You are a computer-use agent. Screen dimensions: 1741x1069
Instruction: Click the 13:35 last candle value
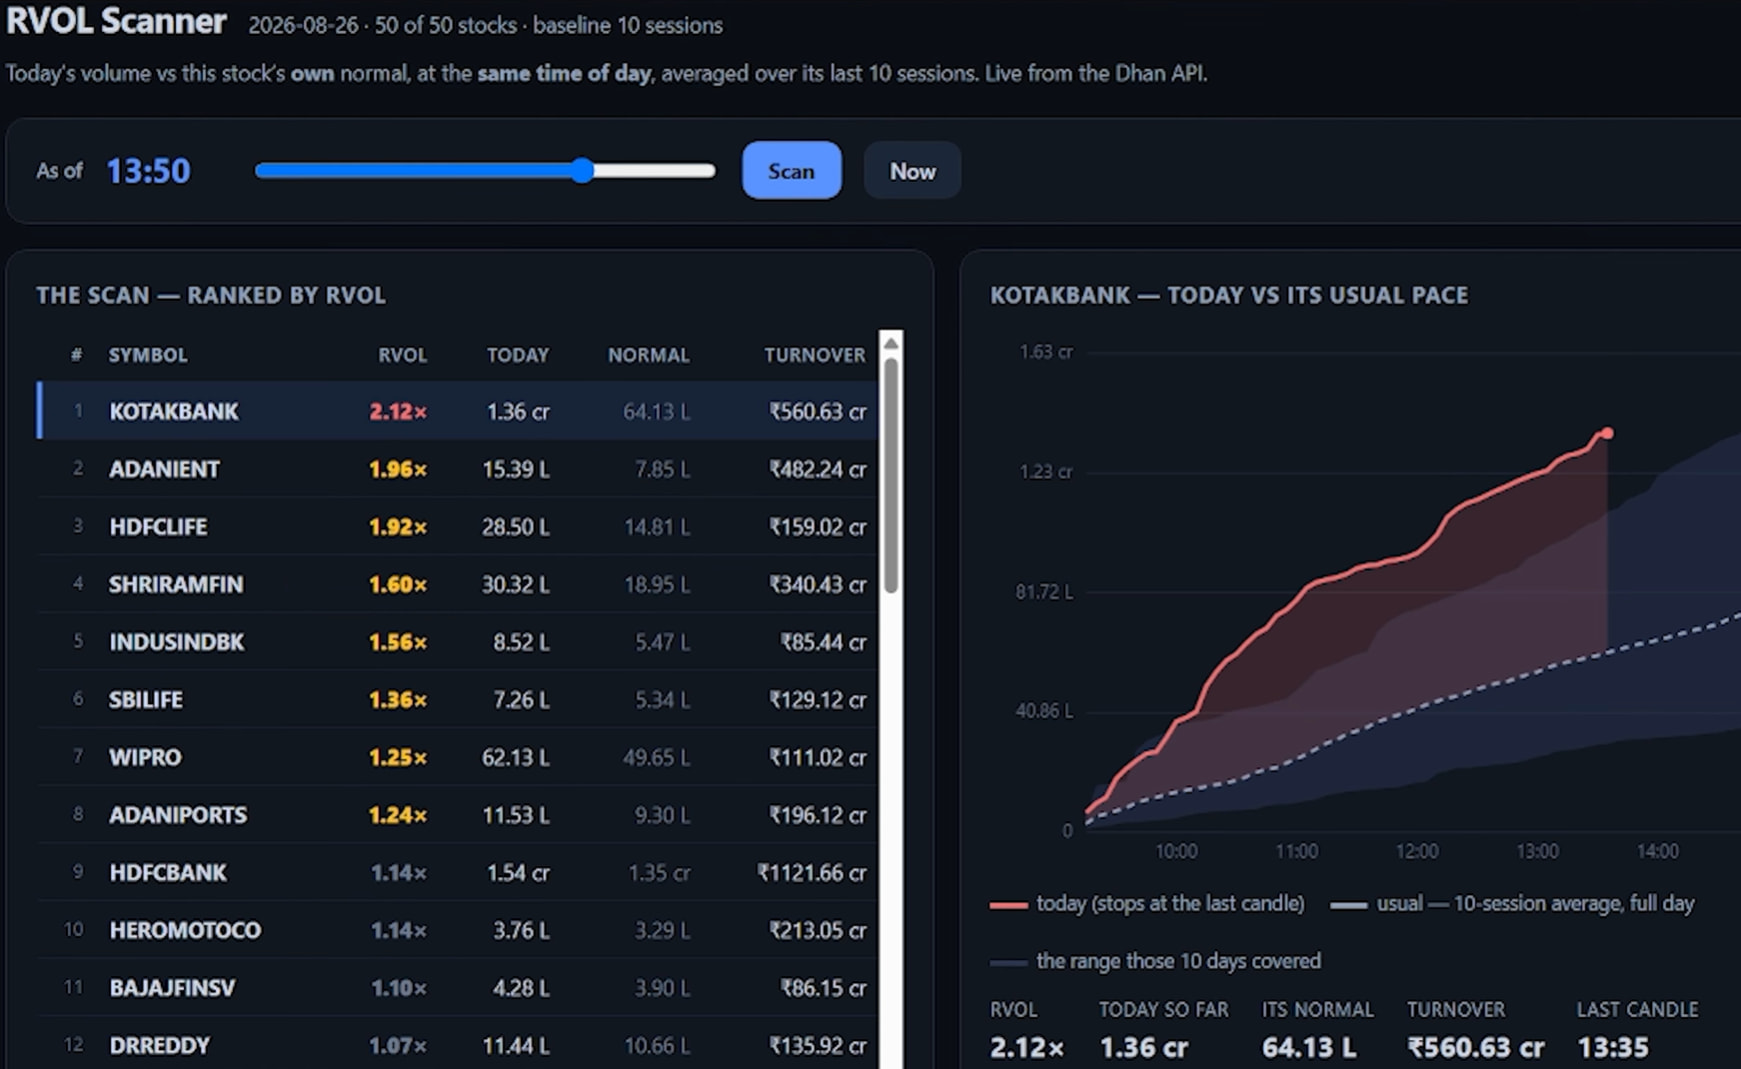pos(1613,1047)
